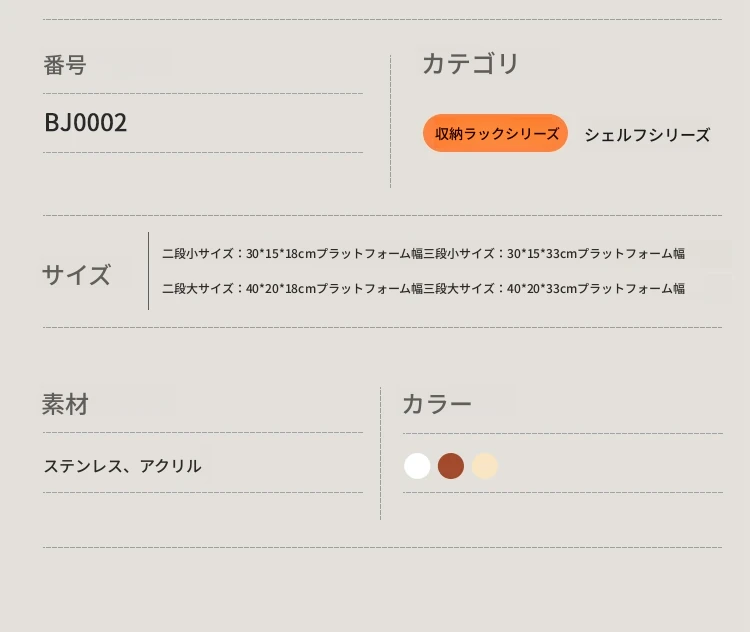The height and width of the screenshot is (632, 750).
Task: Click the カラー heading
Action: (437, 404)
